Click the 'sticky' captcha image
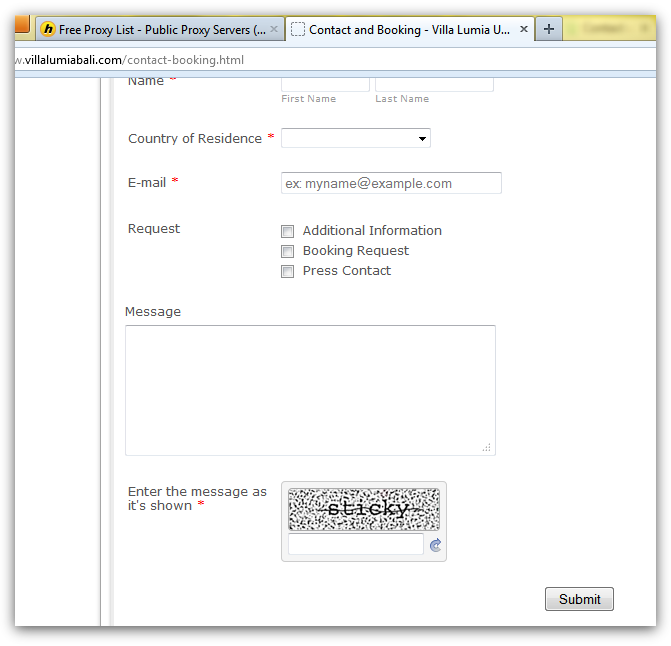 click(364, 509)
